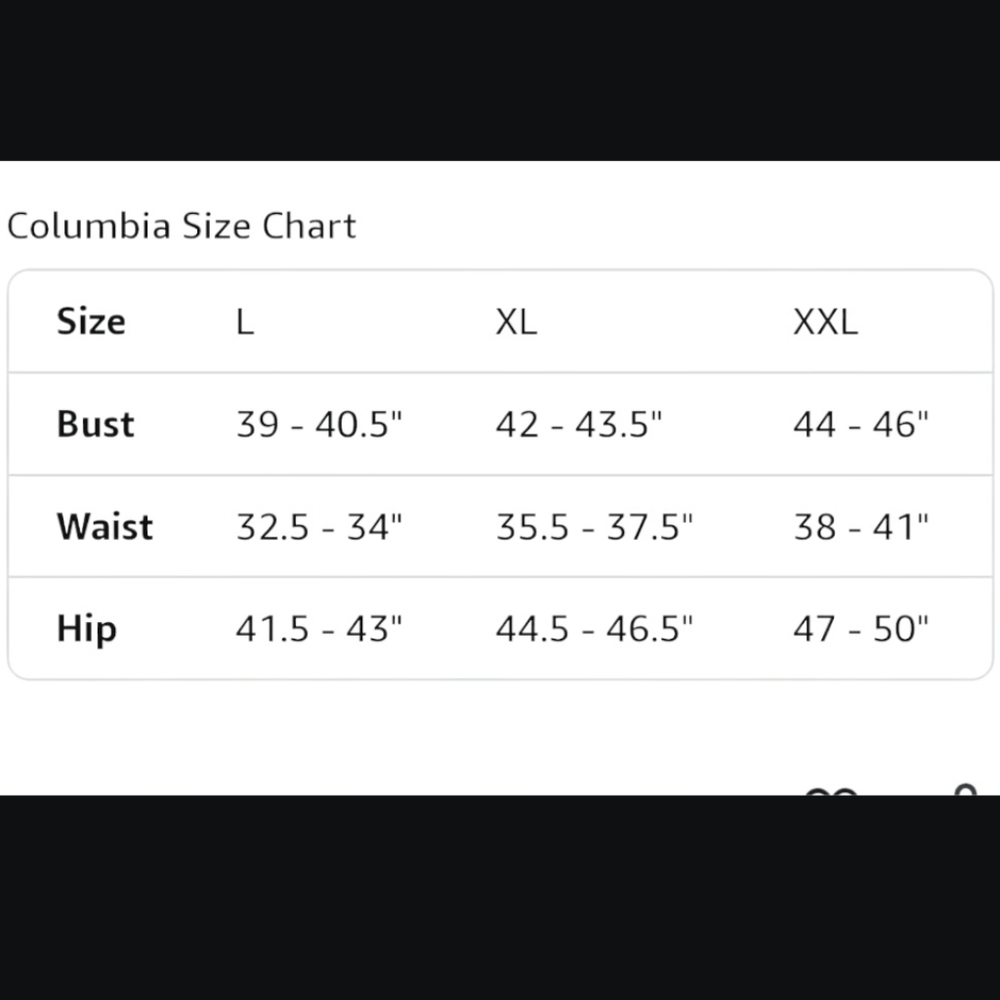Choose the L size column header
The height and width of the screenshot is (1000, 1000).
tap(246, 321)
